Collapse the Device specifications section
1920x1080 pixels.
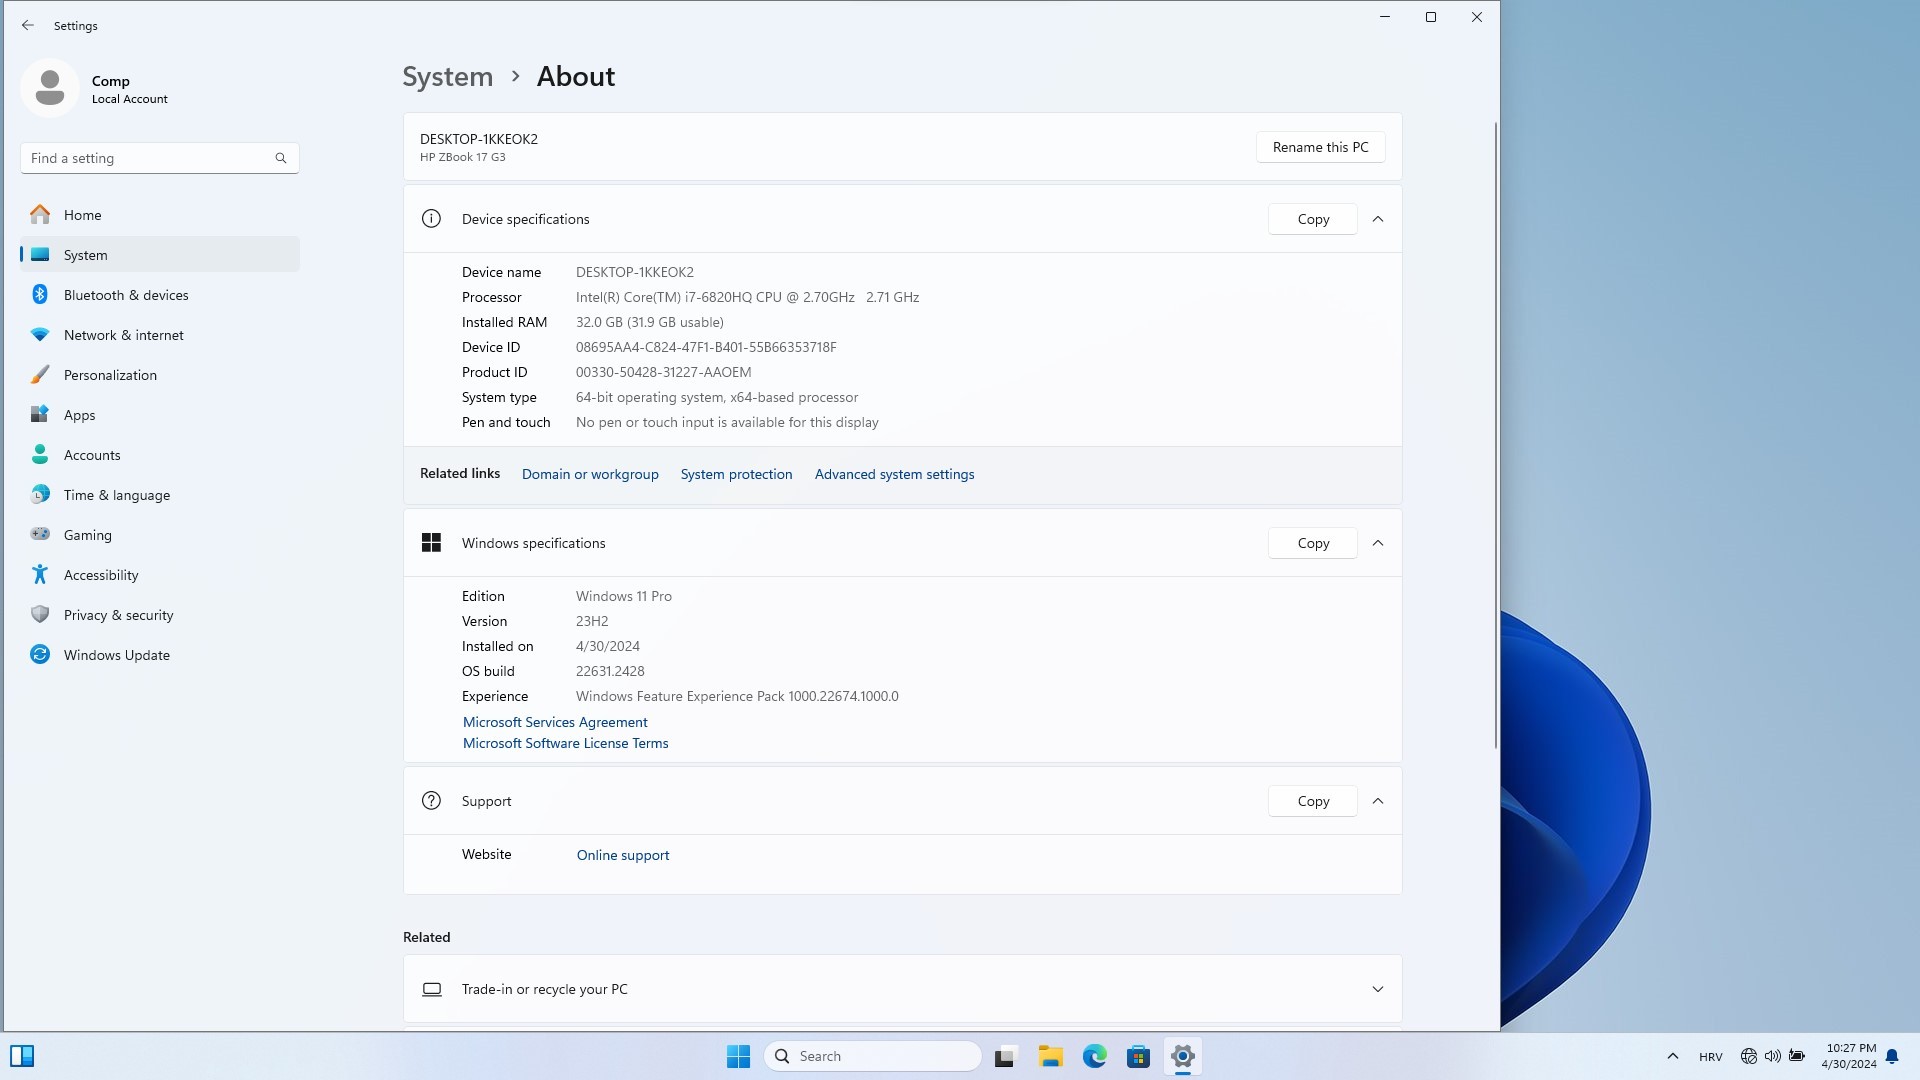1378,219
